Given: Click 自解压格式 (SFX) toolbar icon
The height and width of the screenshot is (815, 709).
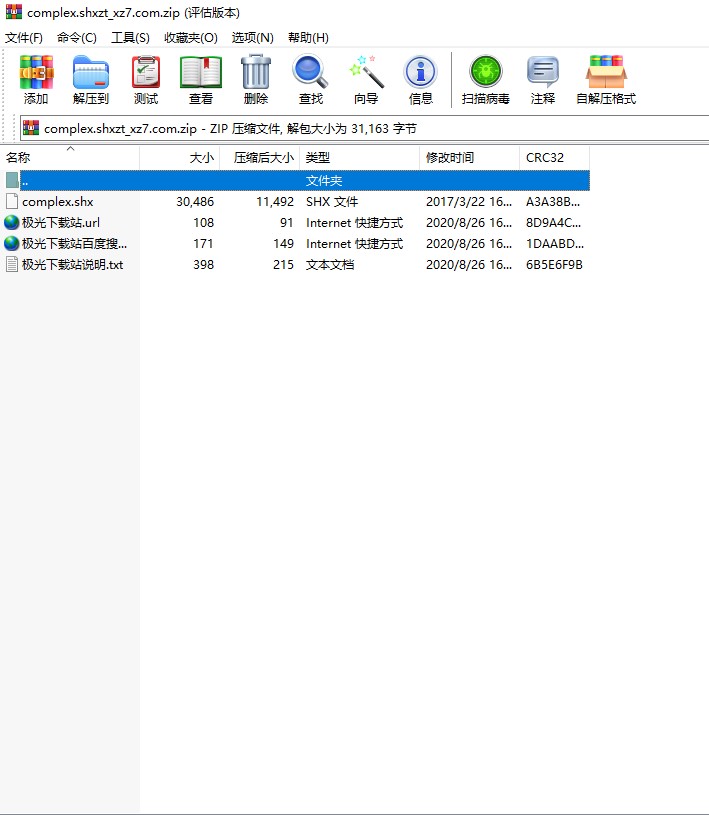Looking at the screenshot, I should pyautogui.click(x=606, y=80).
